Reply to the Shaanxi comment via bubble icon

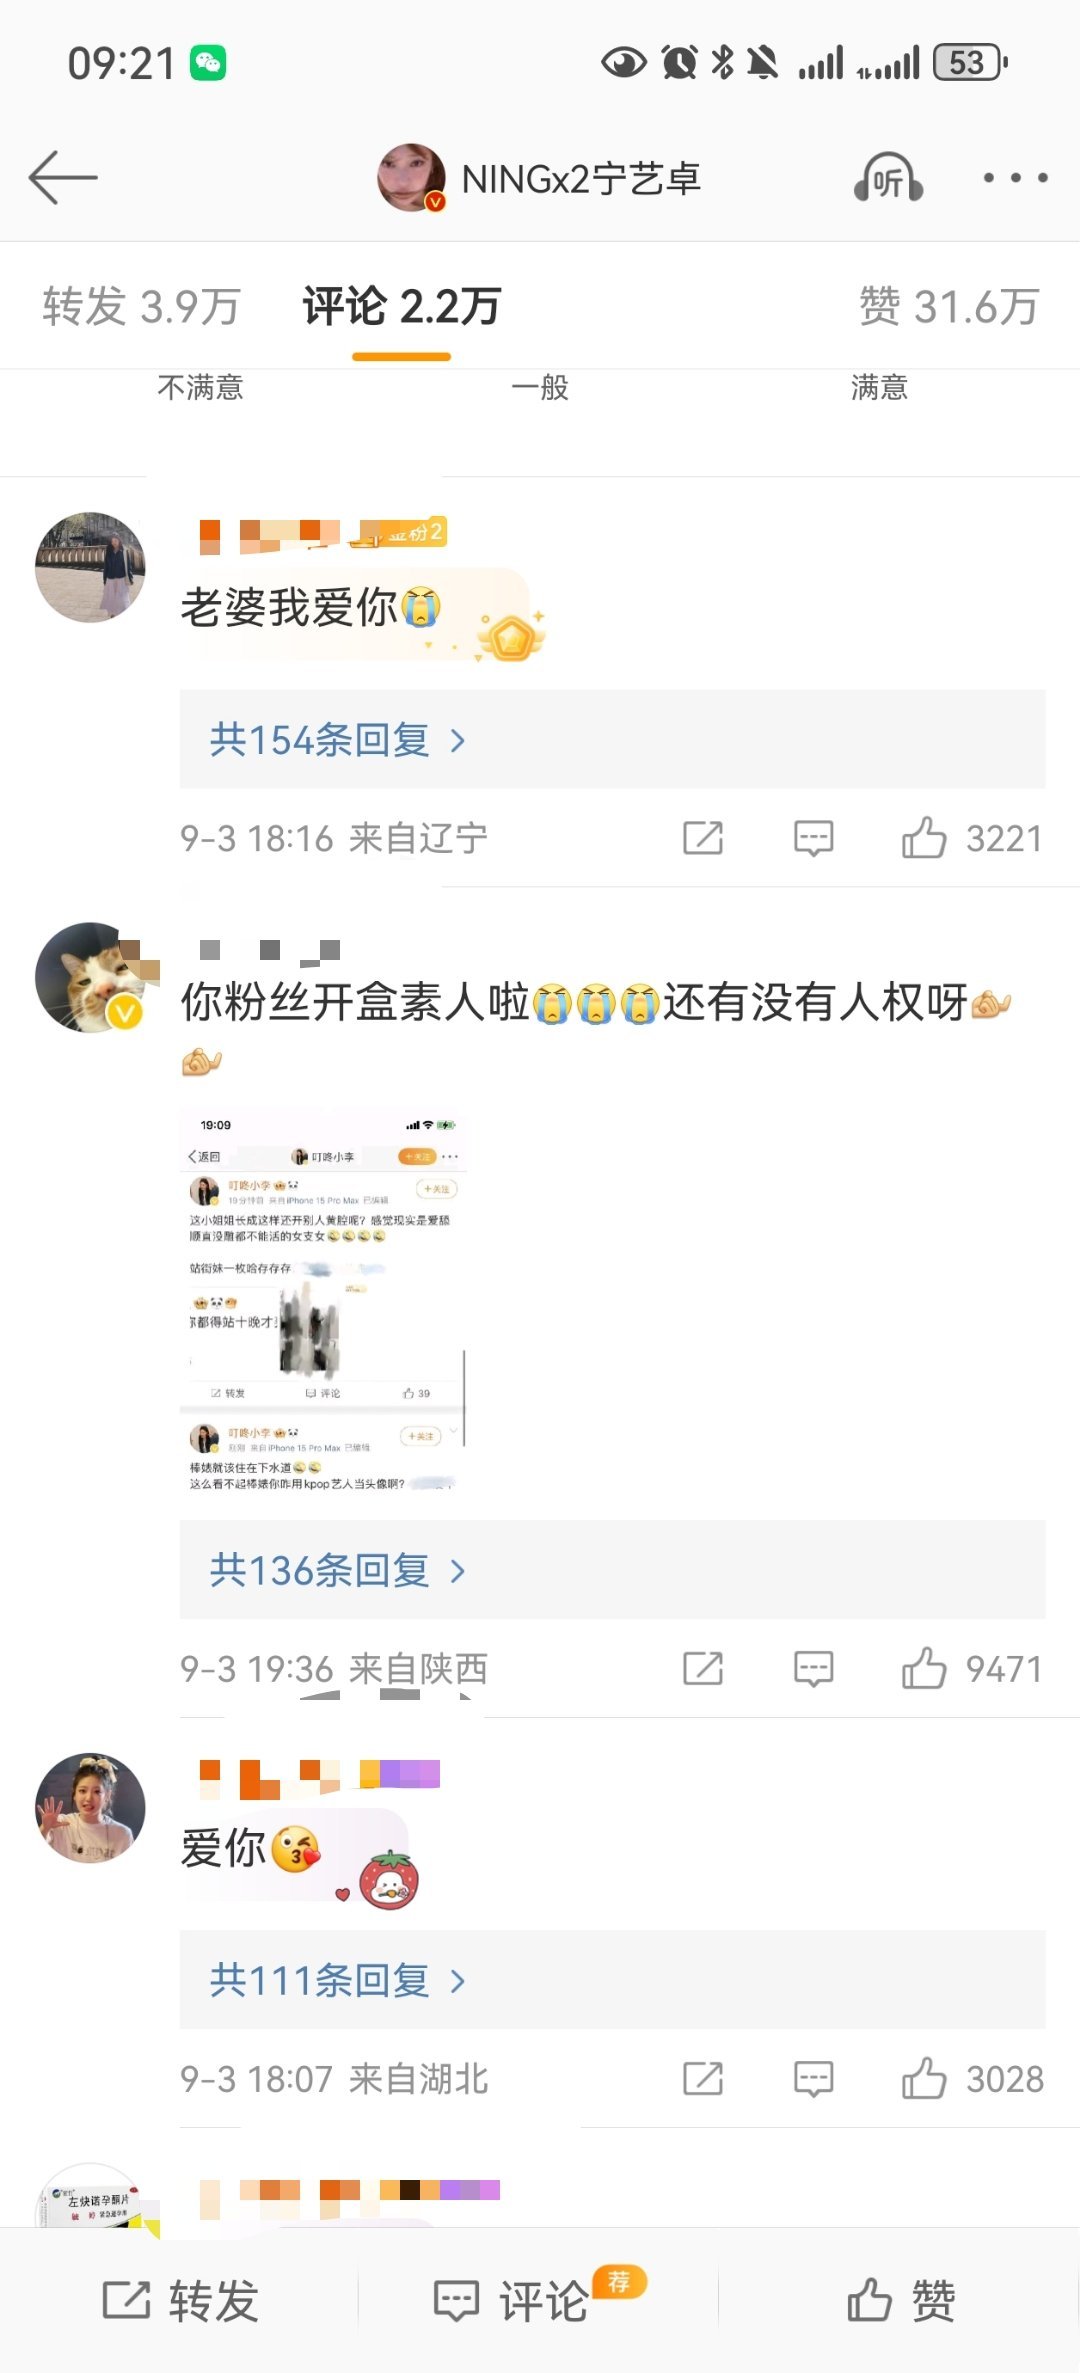(813, 1668)
